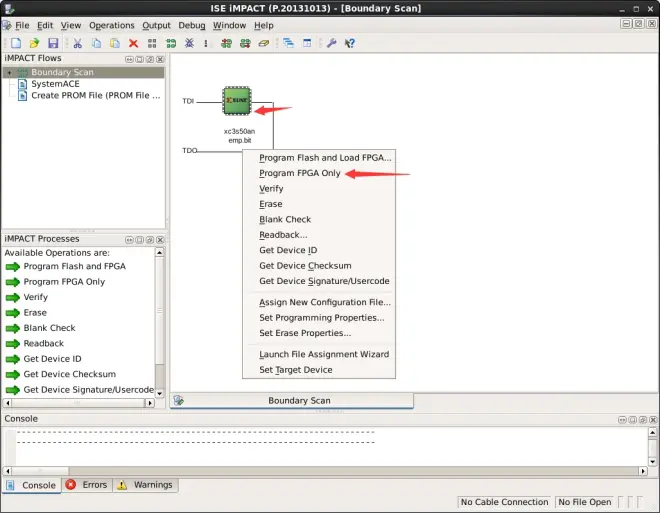660x514 pixels.
Task: Click the Initialize Chain toolbar icon
Action: (171, 43)
